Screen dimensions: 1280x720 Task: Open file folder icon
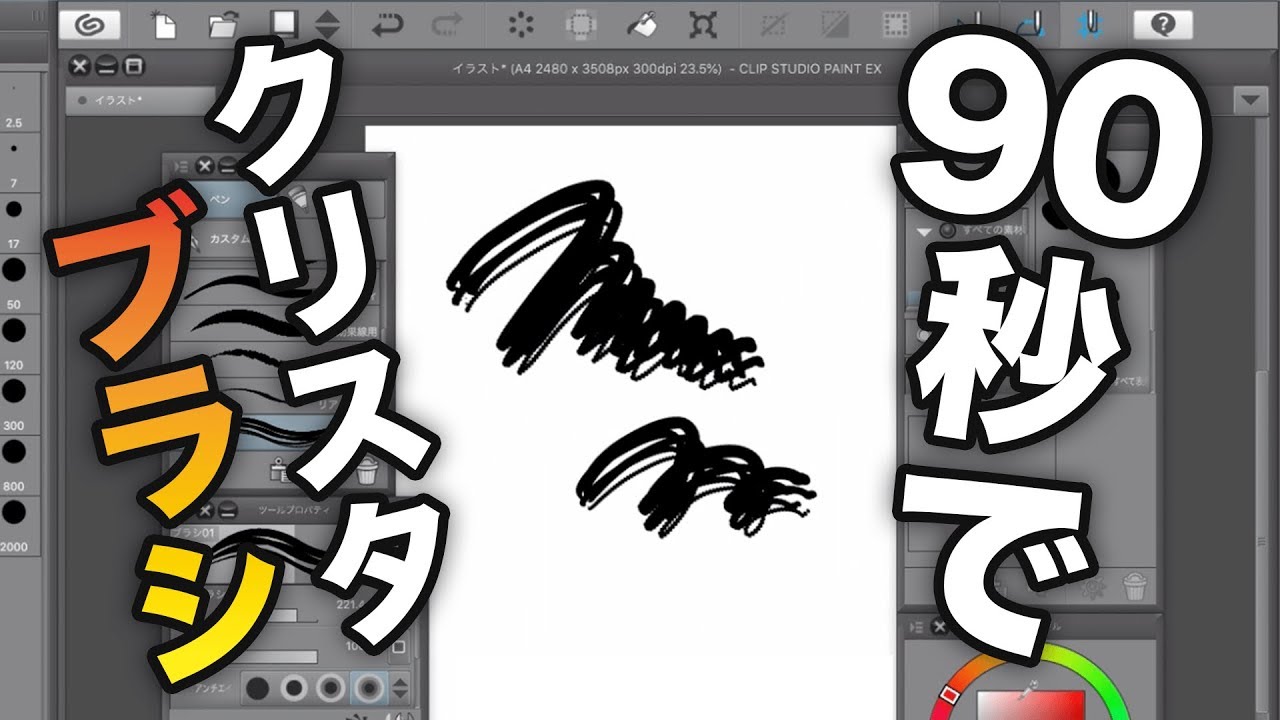pyautogui.click(x=224, y=25)
